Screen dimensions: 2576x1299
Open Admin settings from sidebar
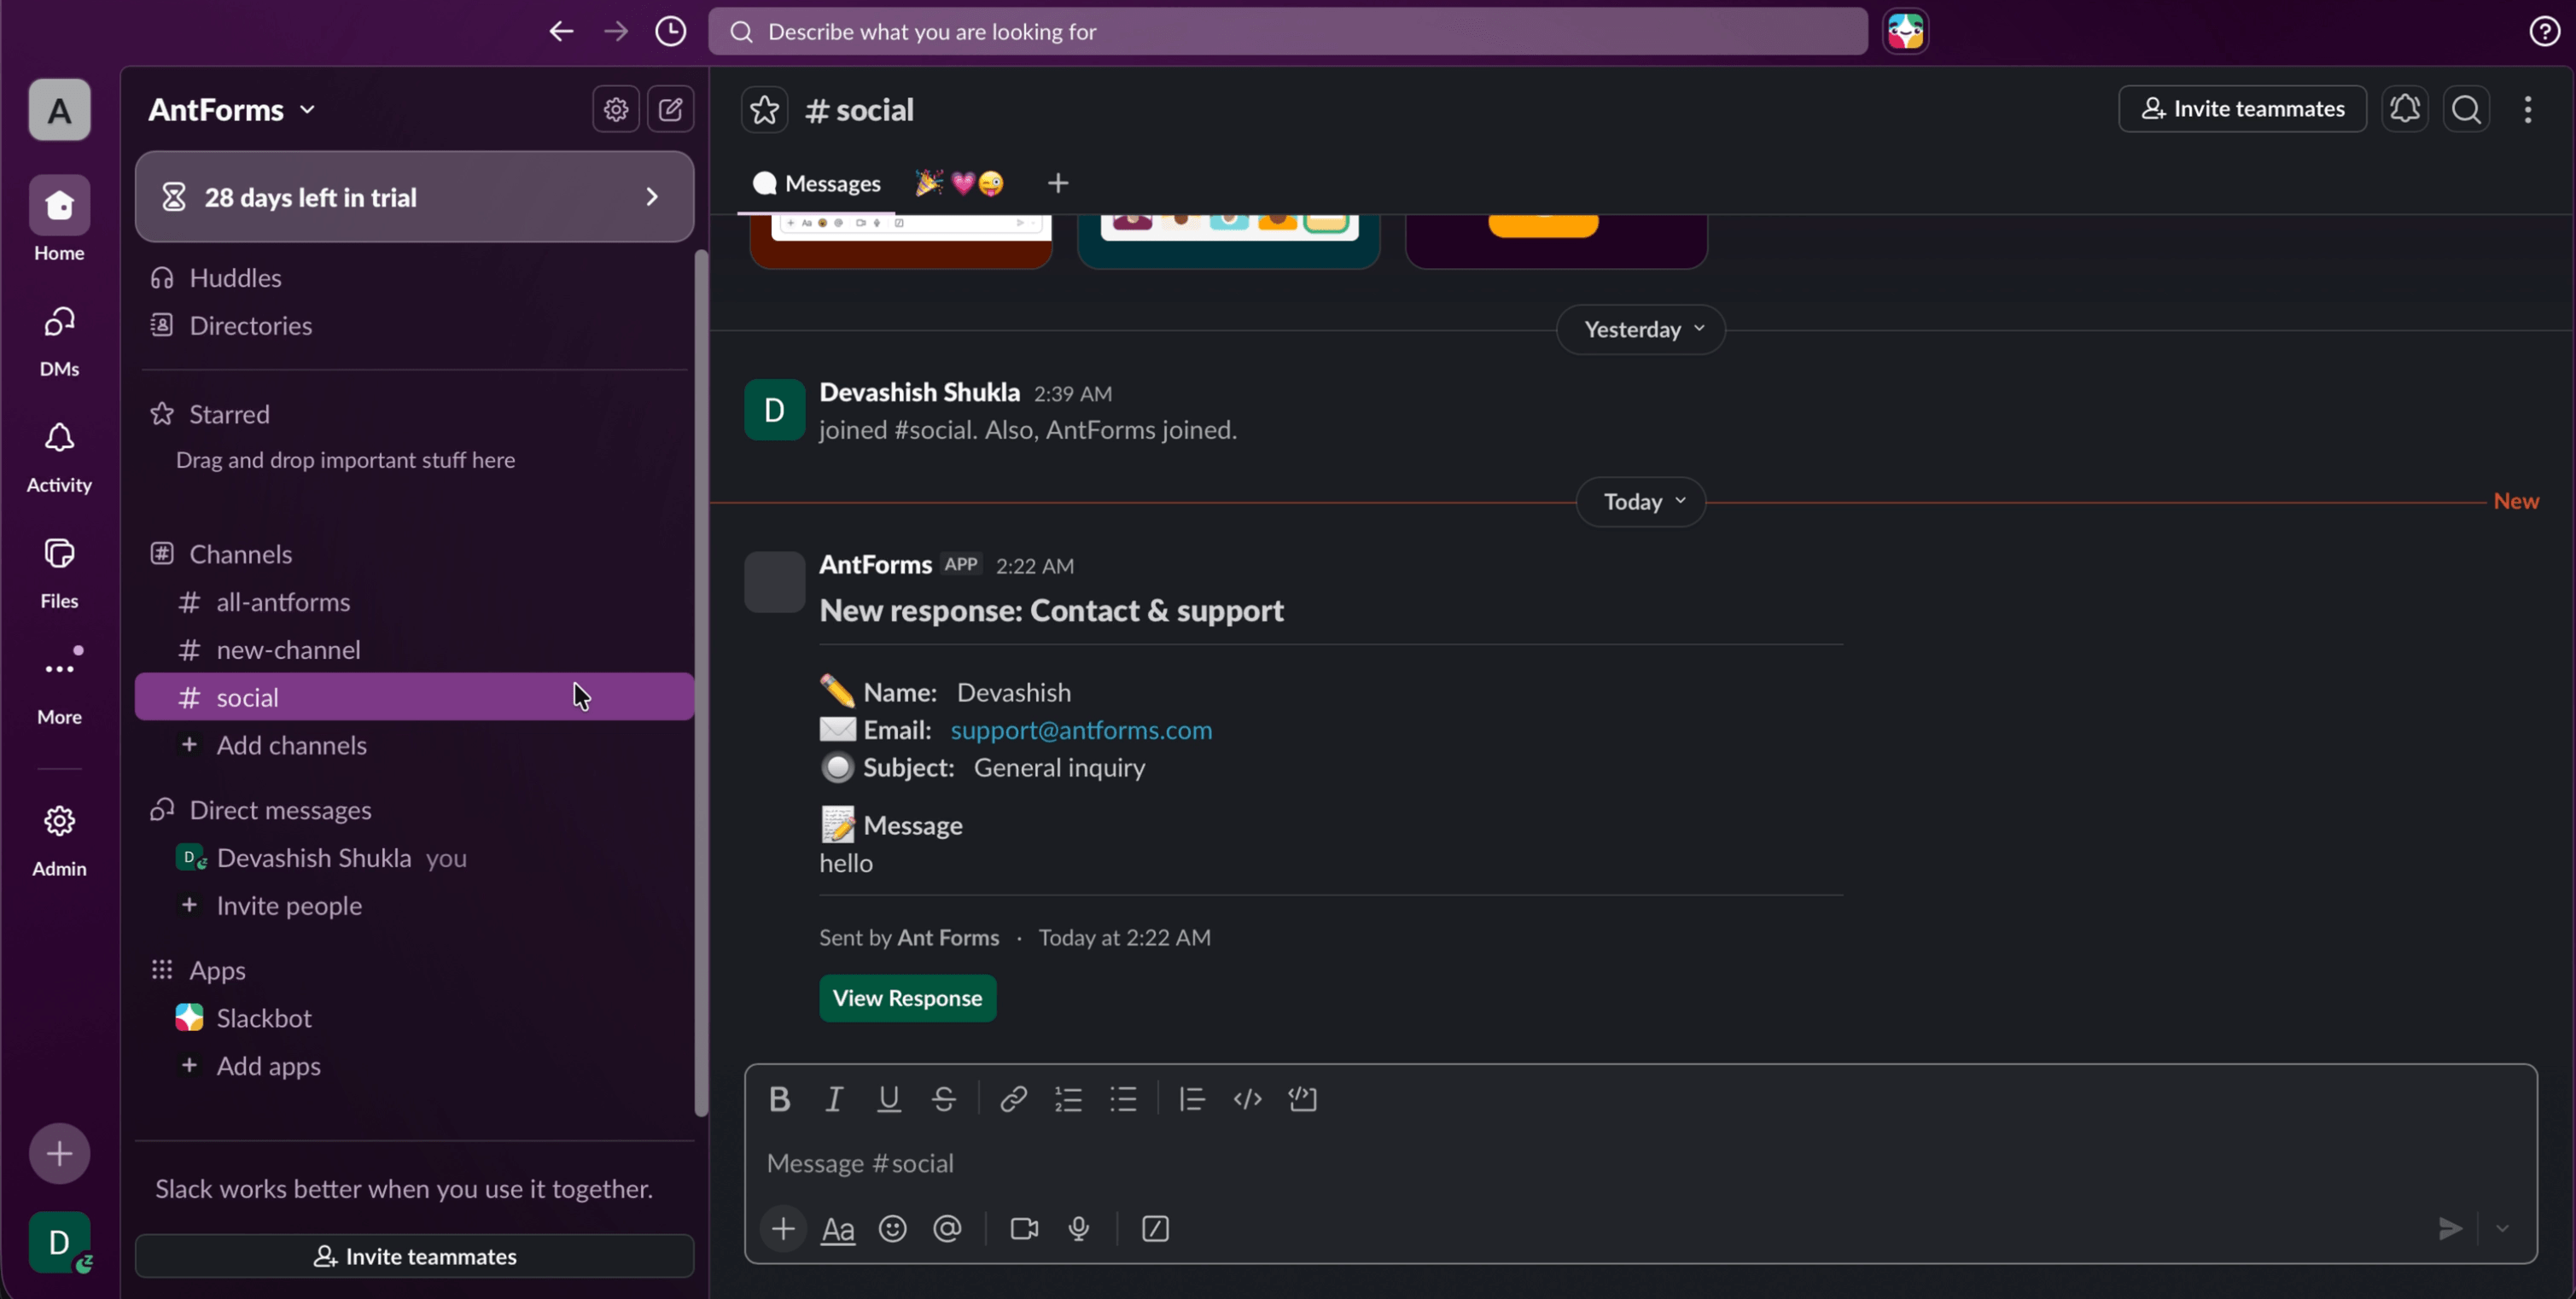tap(59, 836)
